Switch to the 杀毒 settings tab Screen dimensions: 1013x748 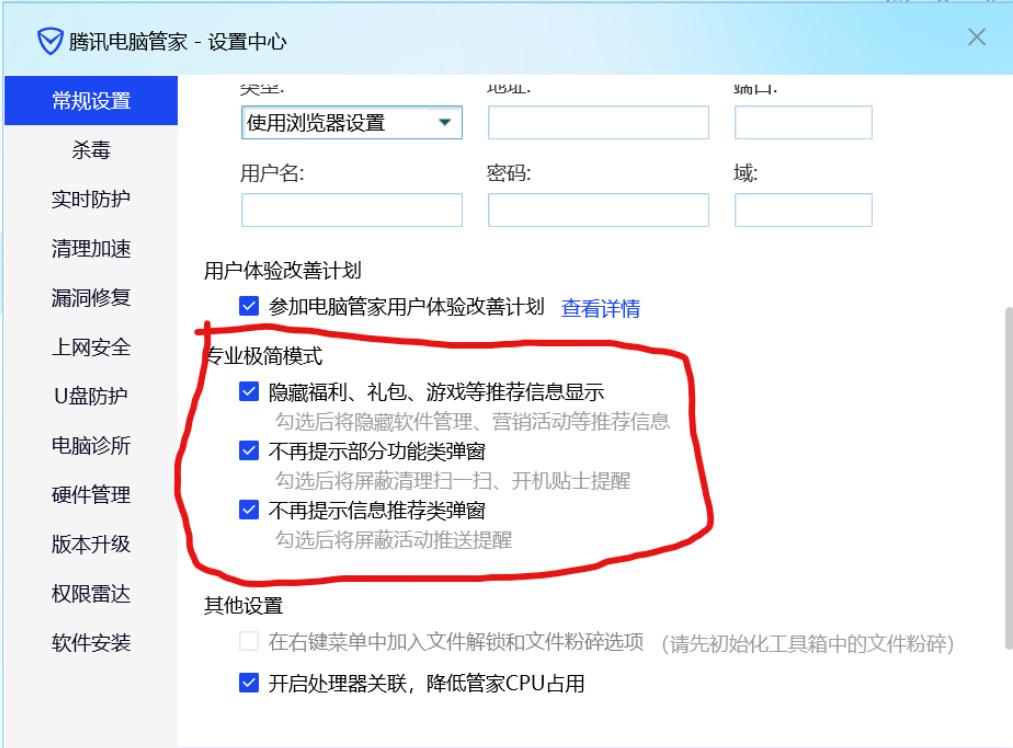click(x=90, y=150)
